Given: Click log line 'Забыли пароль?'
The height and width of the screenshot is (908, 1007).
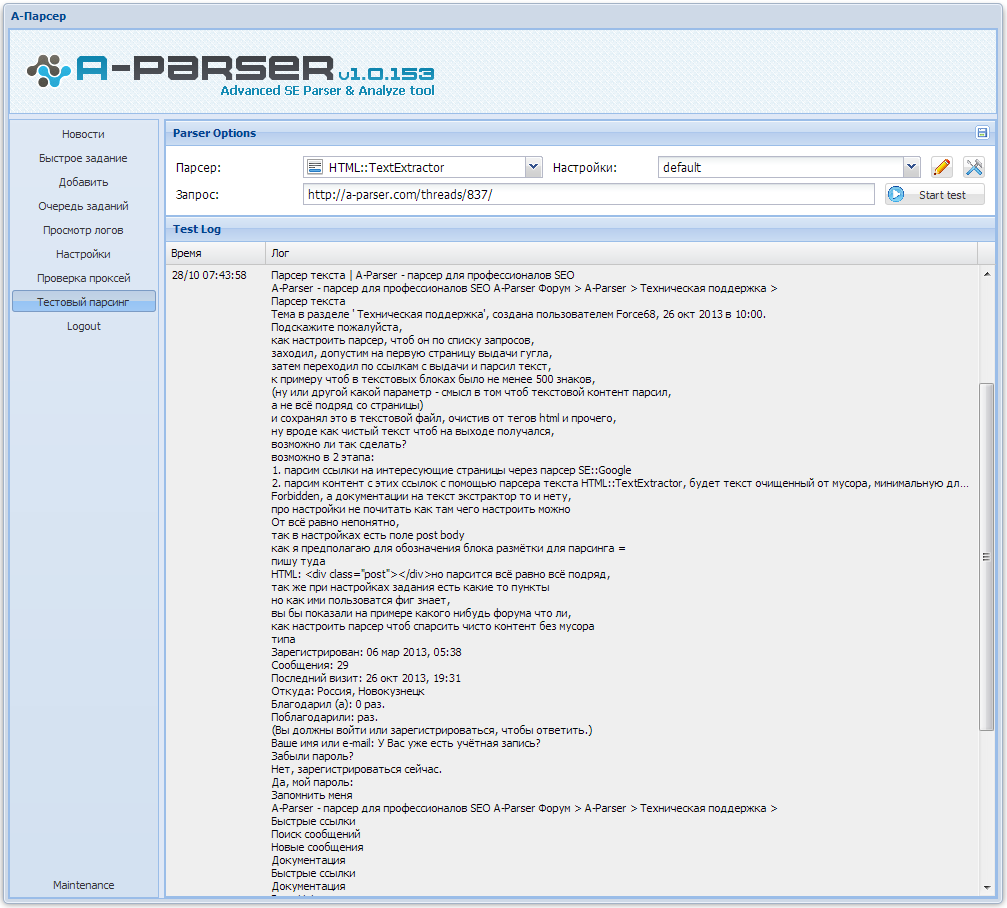Looking at the screenshot, I should (312, 756).
